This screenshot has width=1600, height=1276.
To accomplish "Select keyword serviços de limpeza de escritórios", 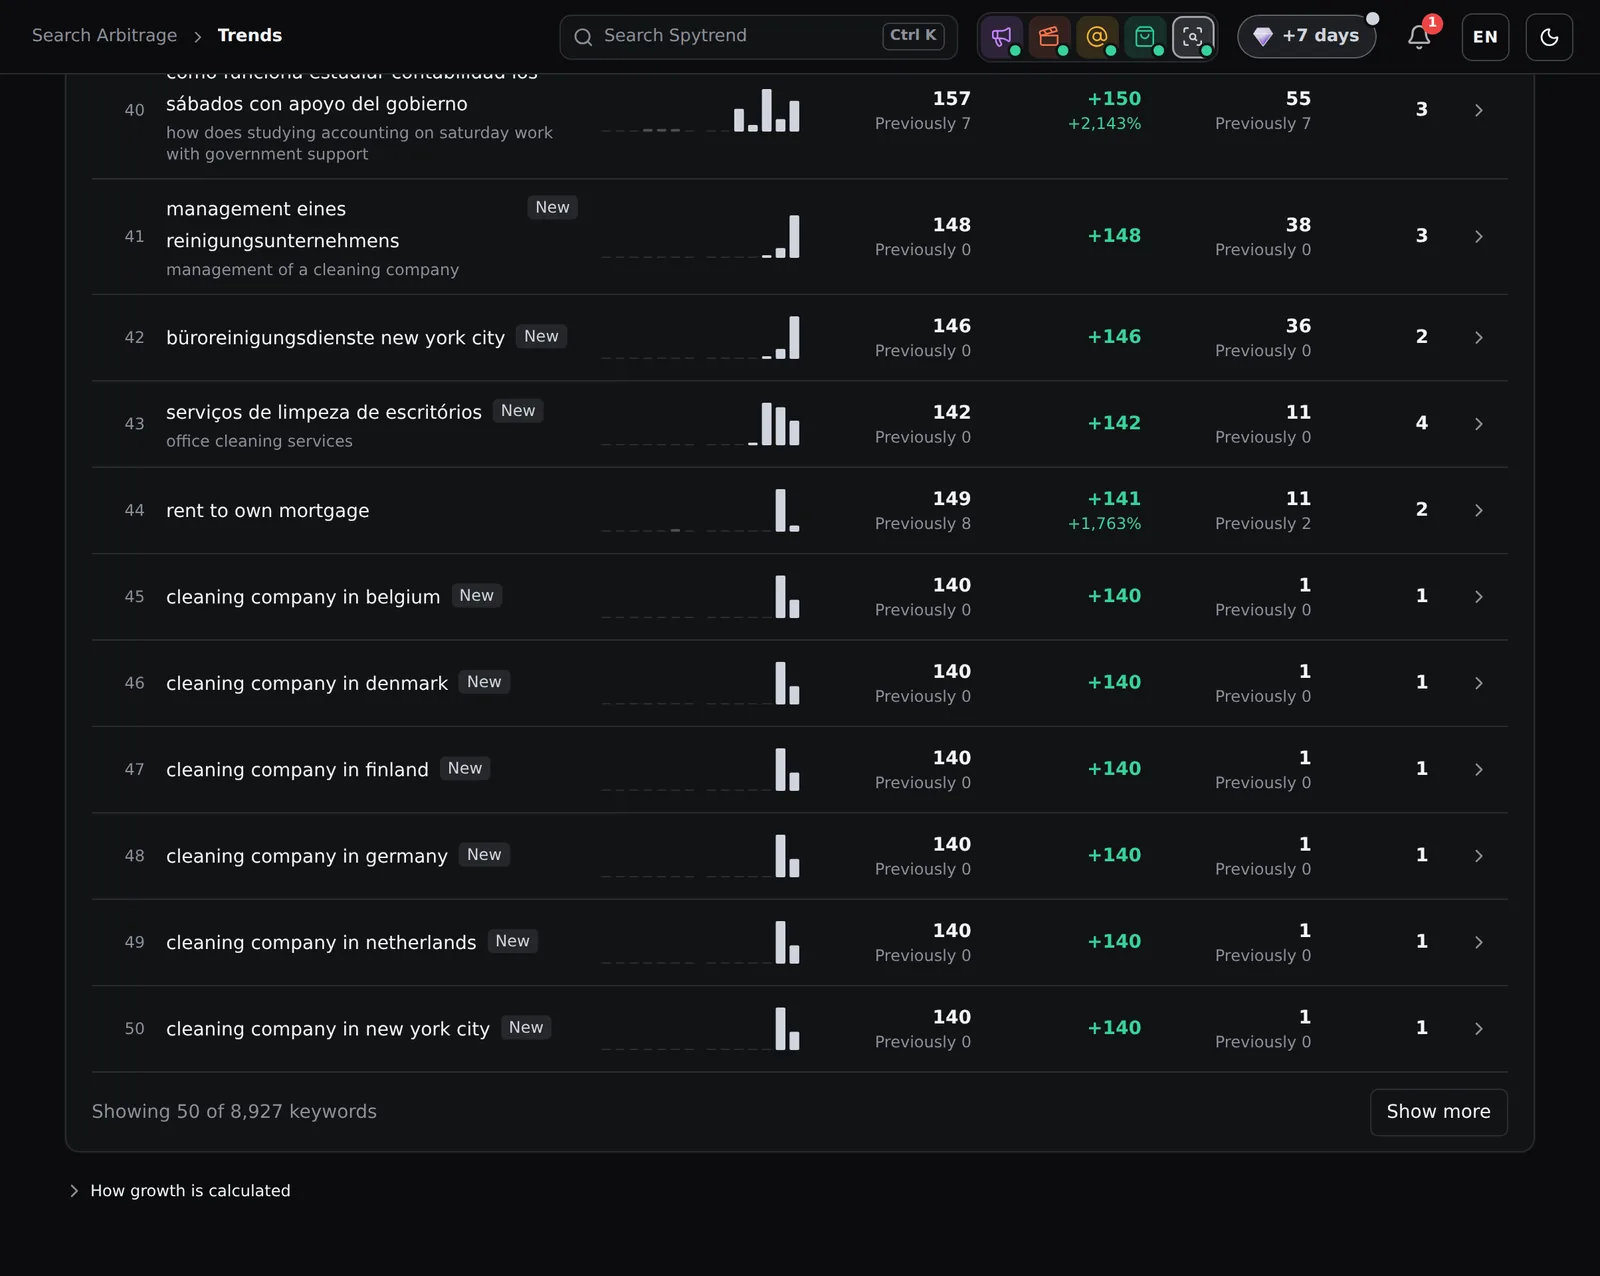I will tap(324, 412).
